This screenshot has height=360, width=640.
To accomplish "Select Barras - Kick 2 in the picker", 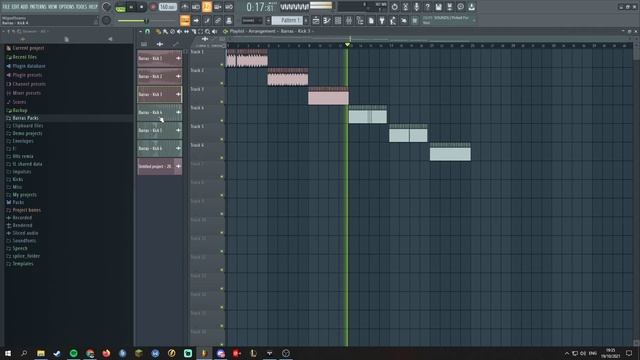I will tap(160, 76).
